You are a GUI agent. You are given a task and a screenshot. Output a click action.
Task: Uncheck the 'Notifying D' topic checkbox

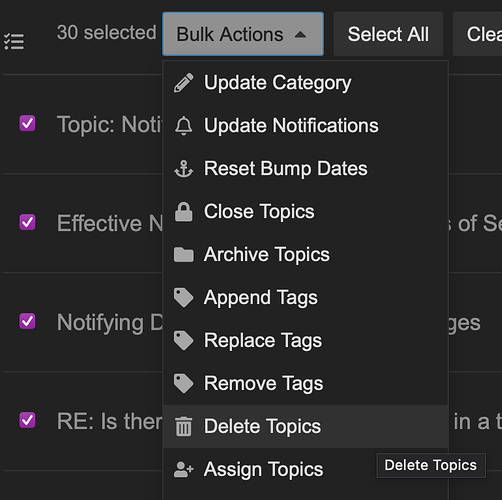tap(27, 321)
